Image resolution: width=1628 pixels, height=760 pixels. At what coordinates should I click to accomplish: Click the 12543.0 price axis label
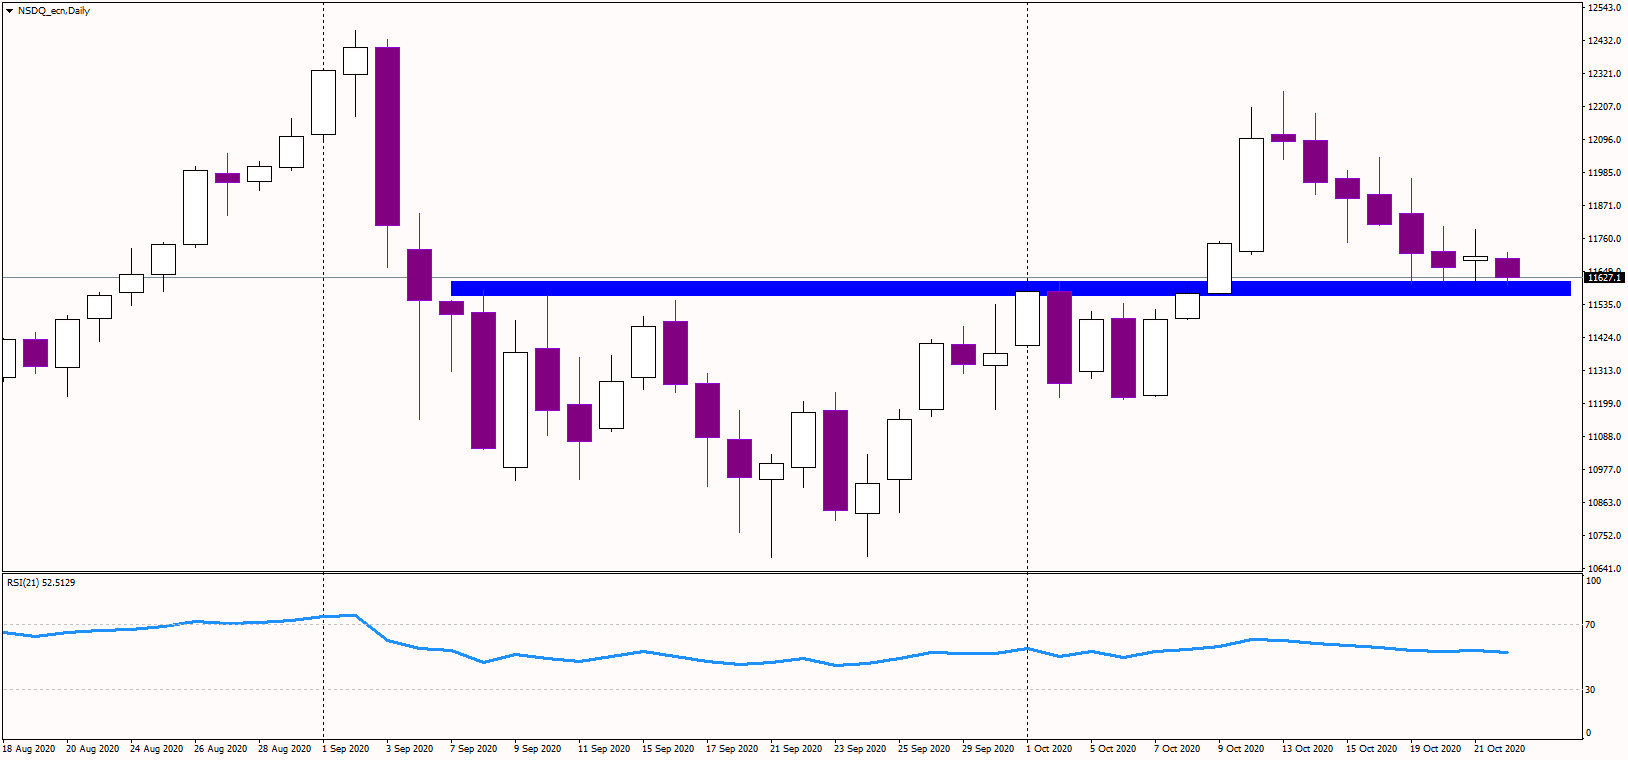(1605, 8)
